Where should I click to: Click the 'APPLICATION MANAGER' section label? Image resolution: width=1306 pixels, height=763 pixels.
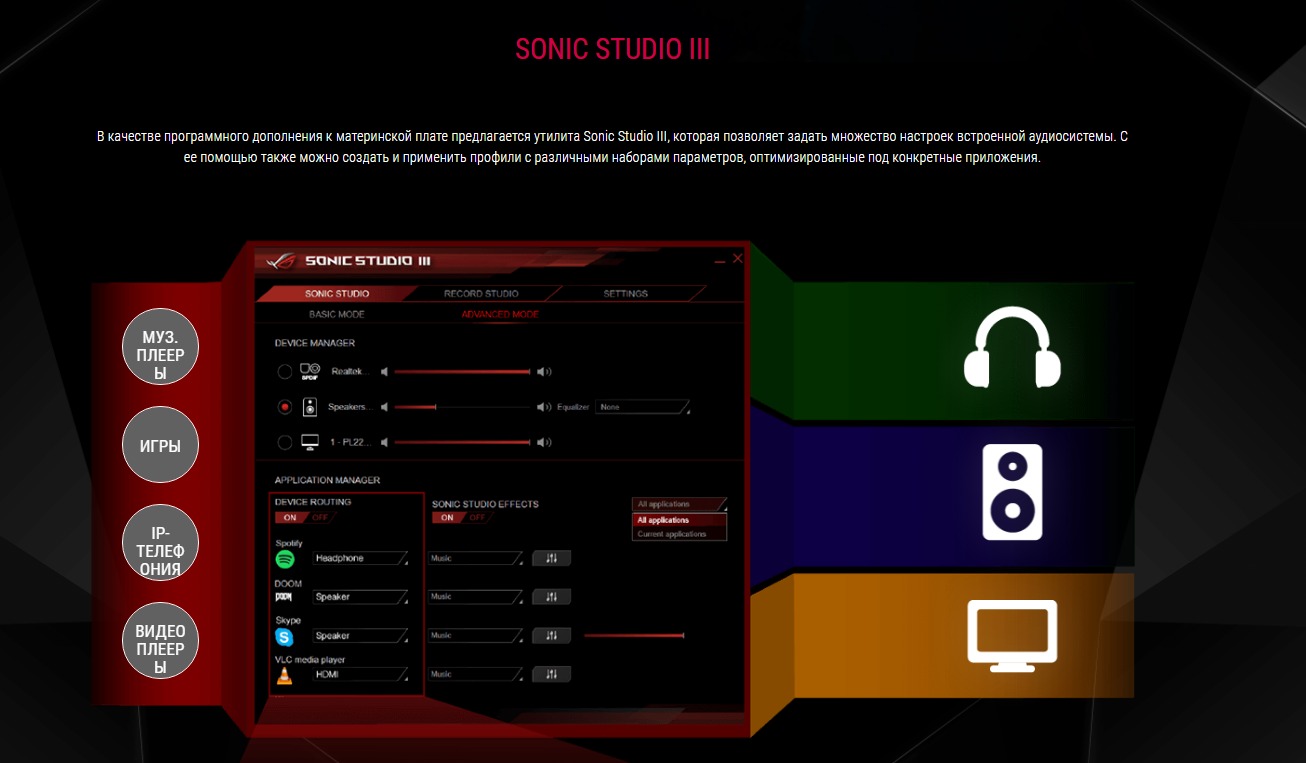coord(327,480)
